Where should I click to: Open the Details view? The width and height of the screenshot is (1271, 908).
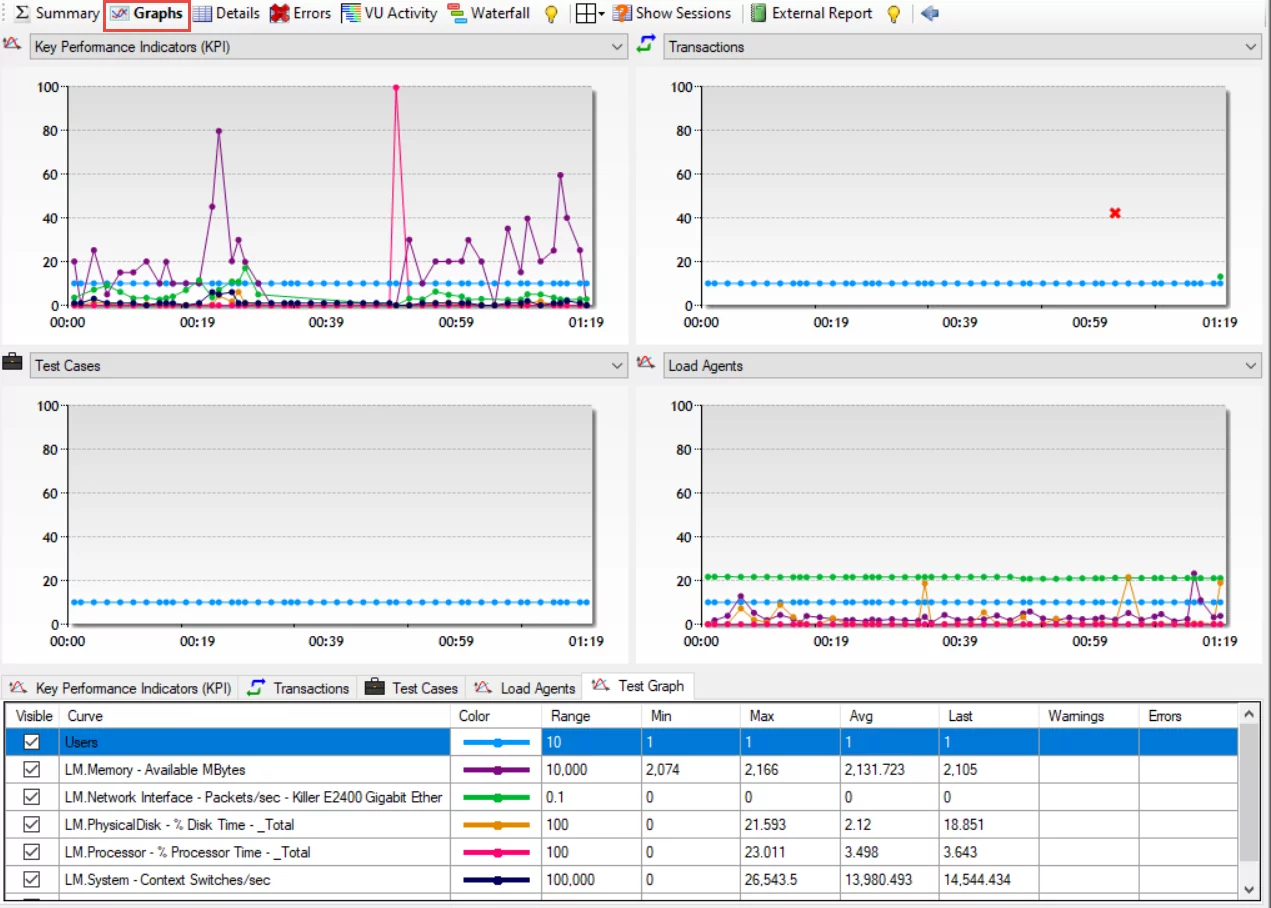[226, 14]
